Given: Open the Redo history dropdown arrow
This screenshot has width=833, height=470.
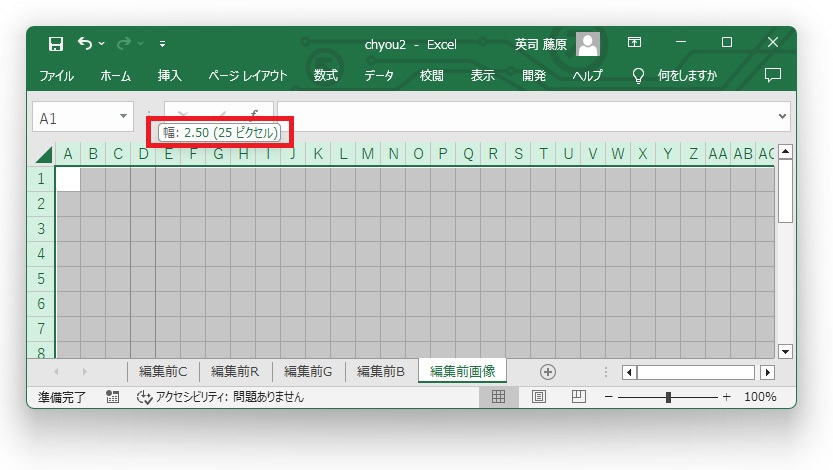Looking at the screenshot, I should pyautogui.click(x=141, y=44).
